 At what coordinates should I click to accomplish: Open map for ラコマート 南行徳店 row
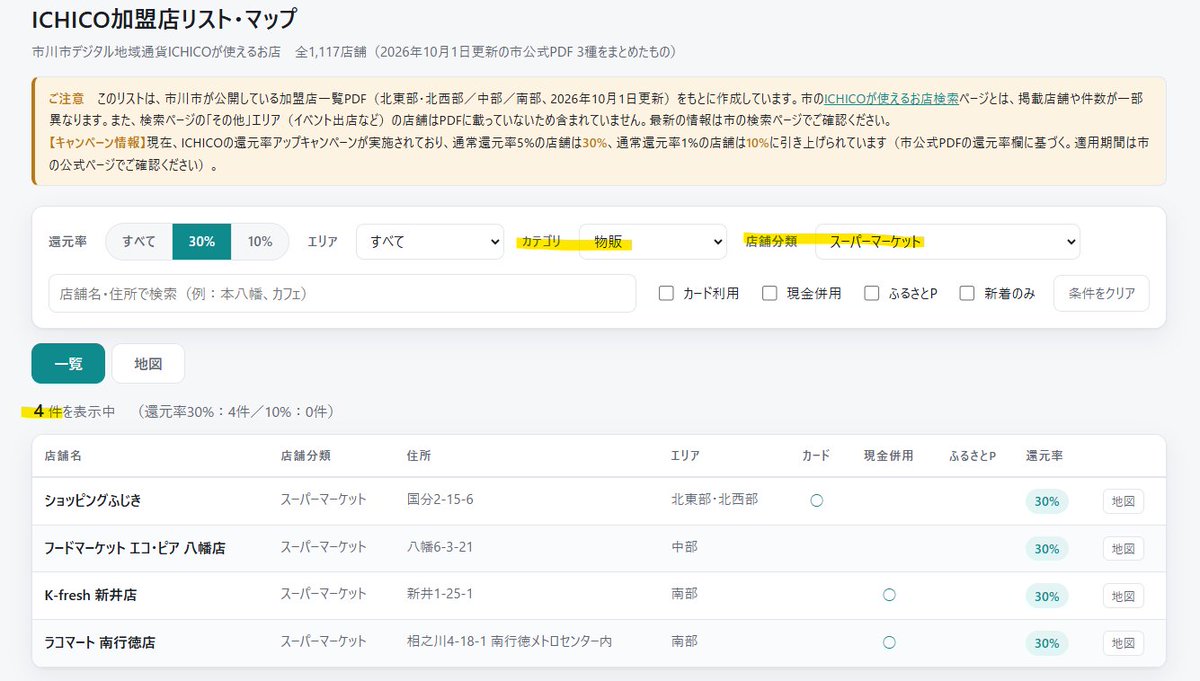click(1123, 643)
